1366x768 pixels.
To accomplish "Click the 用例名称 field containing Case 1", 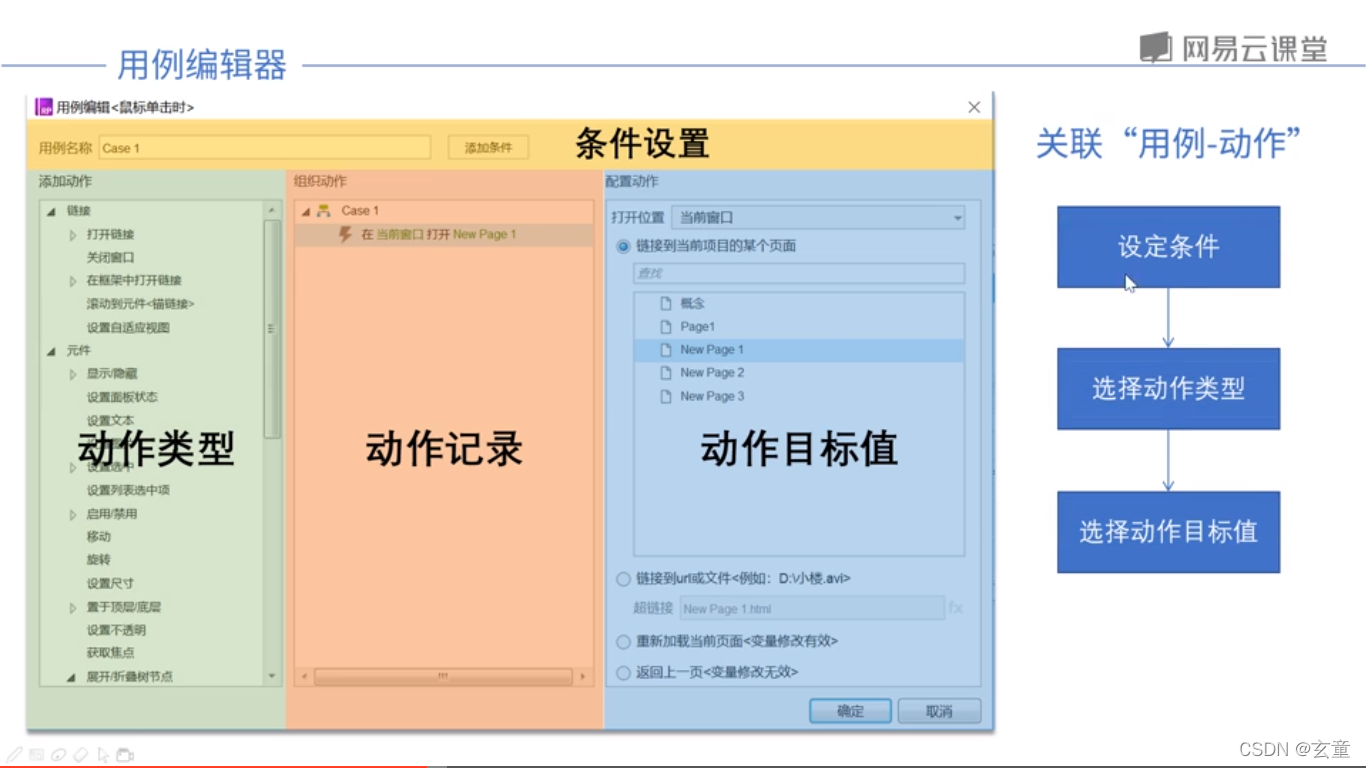I will (x=263, y=147).
